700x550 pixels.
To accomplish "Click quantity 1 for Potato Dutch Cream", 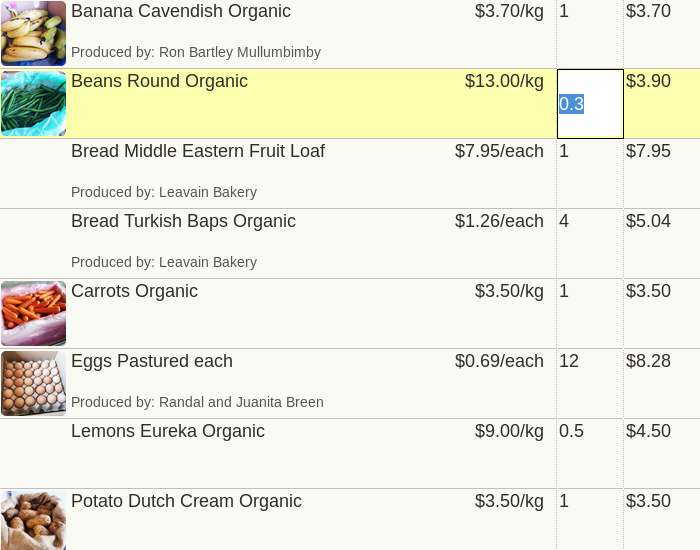I will 590,520.
